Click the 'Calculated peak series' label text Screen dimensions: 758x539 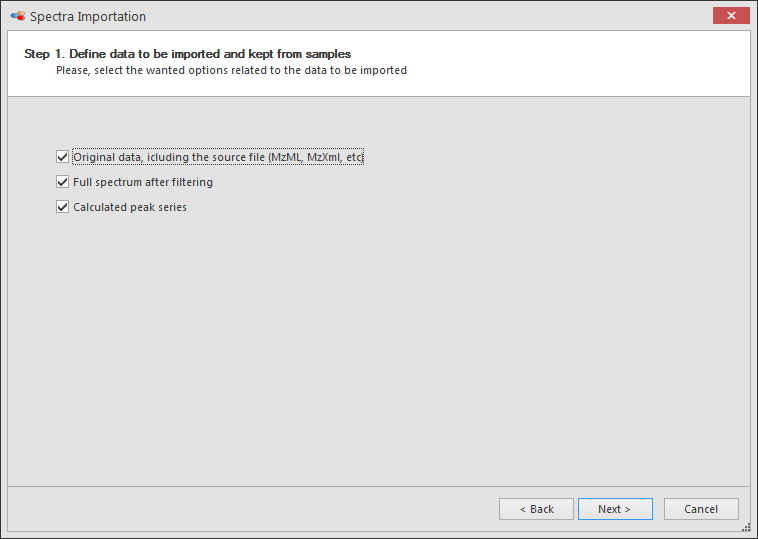130,207
